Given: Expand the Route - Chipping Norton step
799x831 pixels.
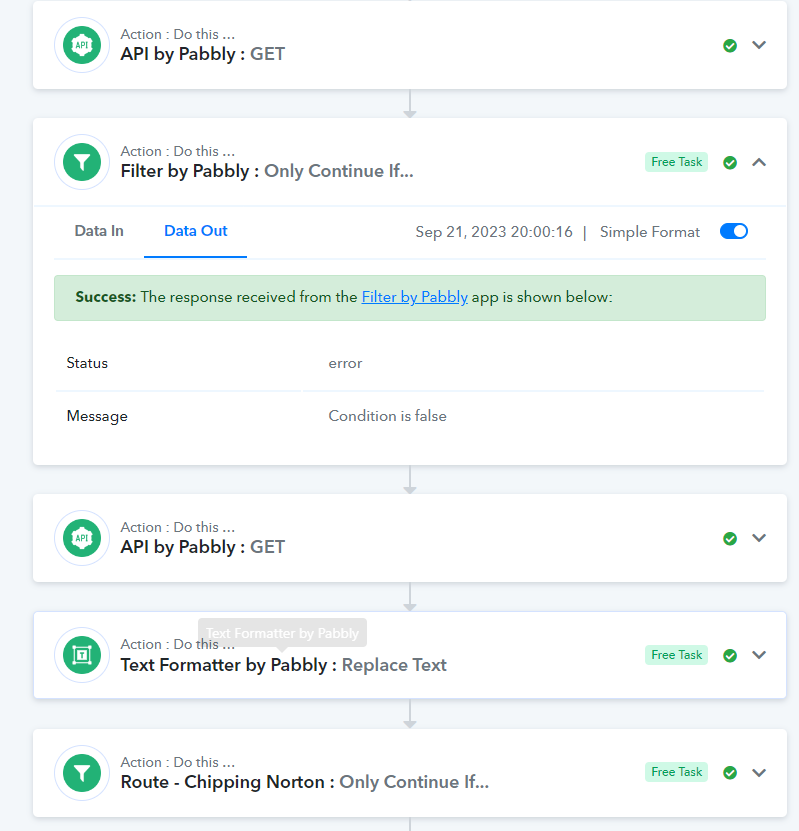Looking at the screenshot, I should (x=759, y=773).
